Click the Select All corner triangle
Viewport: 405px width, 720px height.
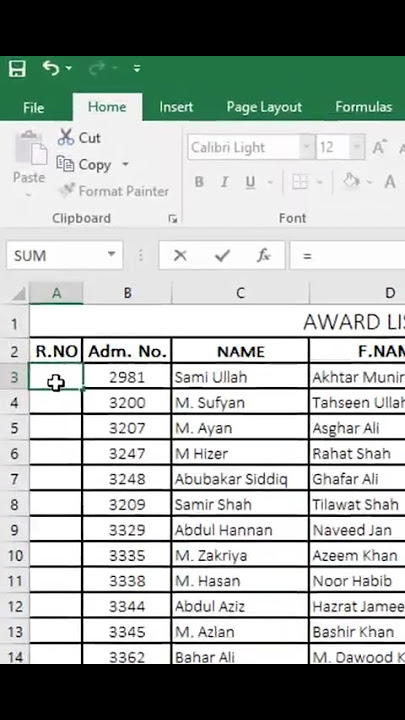19,293
